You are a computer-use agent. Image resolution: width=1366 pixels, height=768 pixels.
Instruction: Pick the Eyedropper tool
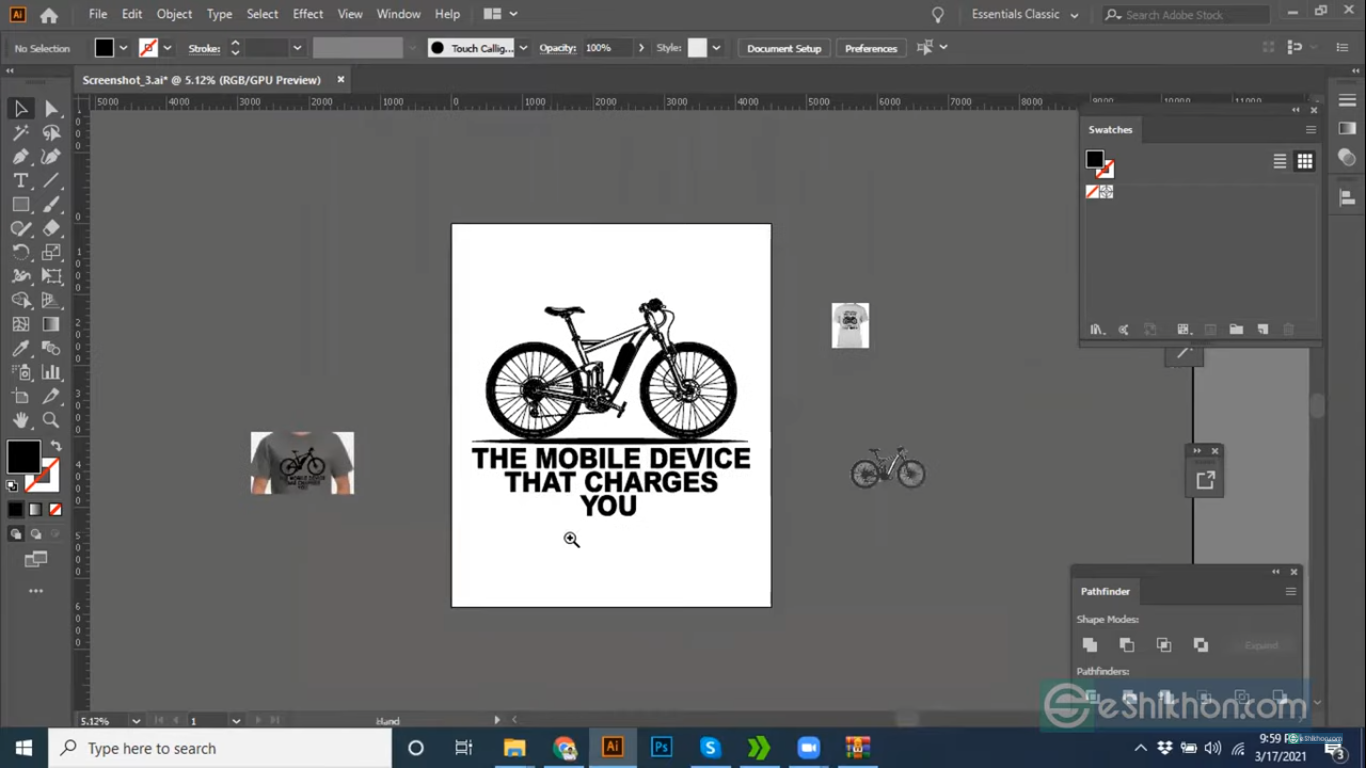[x=20, y=348]
